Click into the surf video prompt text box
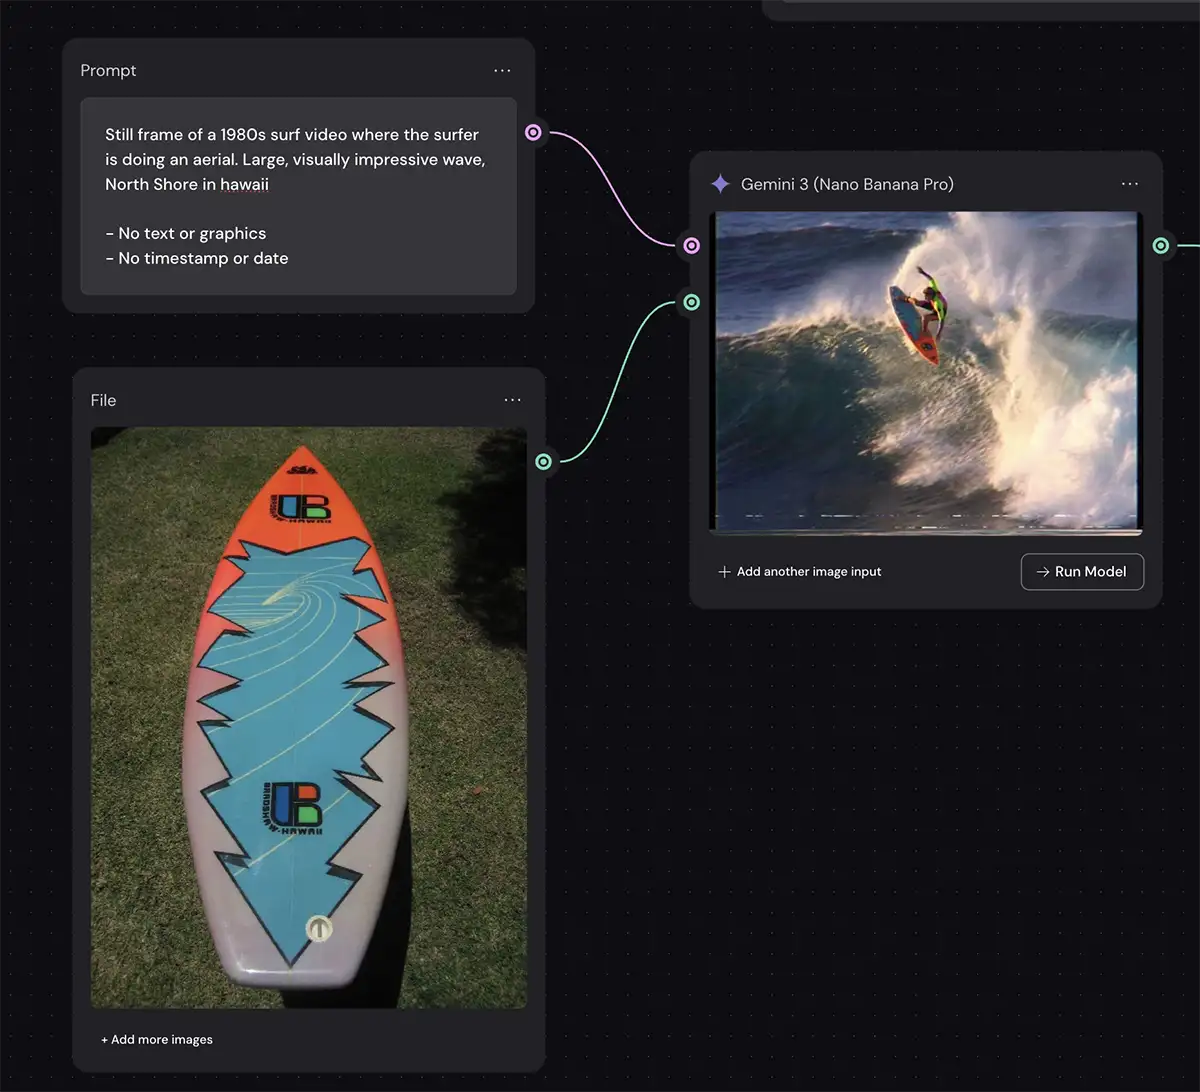Screen dimensions: 1200x1092 [298, 196]
